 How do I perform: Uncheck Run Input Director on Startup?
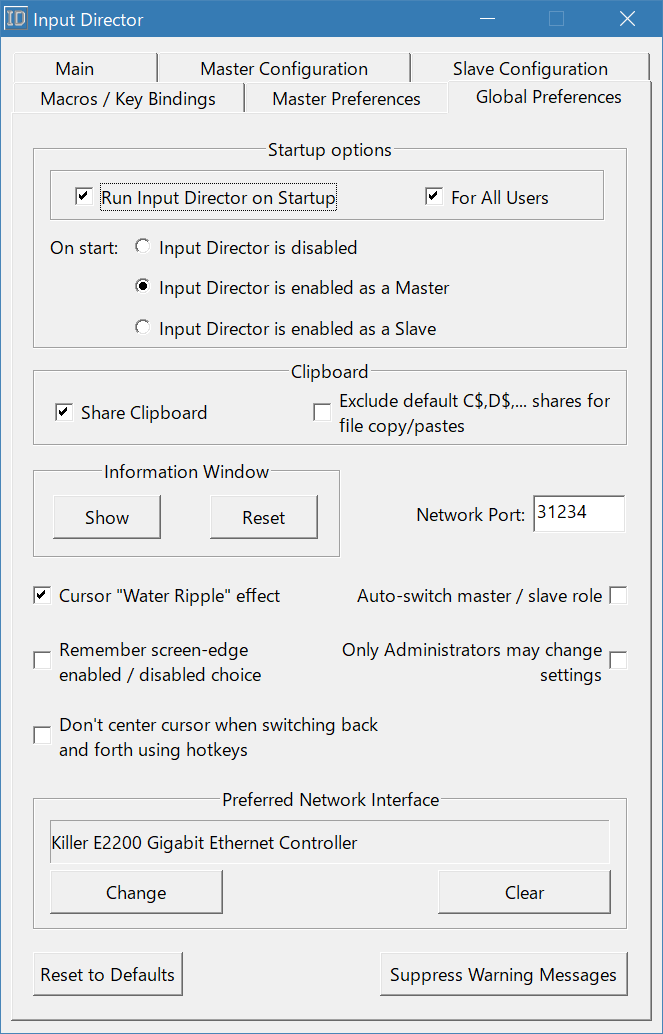[84, 195]
